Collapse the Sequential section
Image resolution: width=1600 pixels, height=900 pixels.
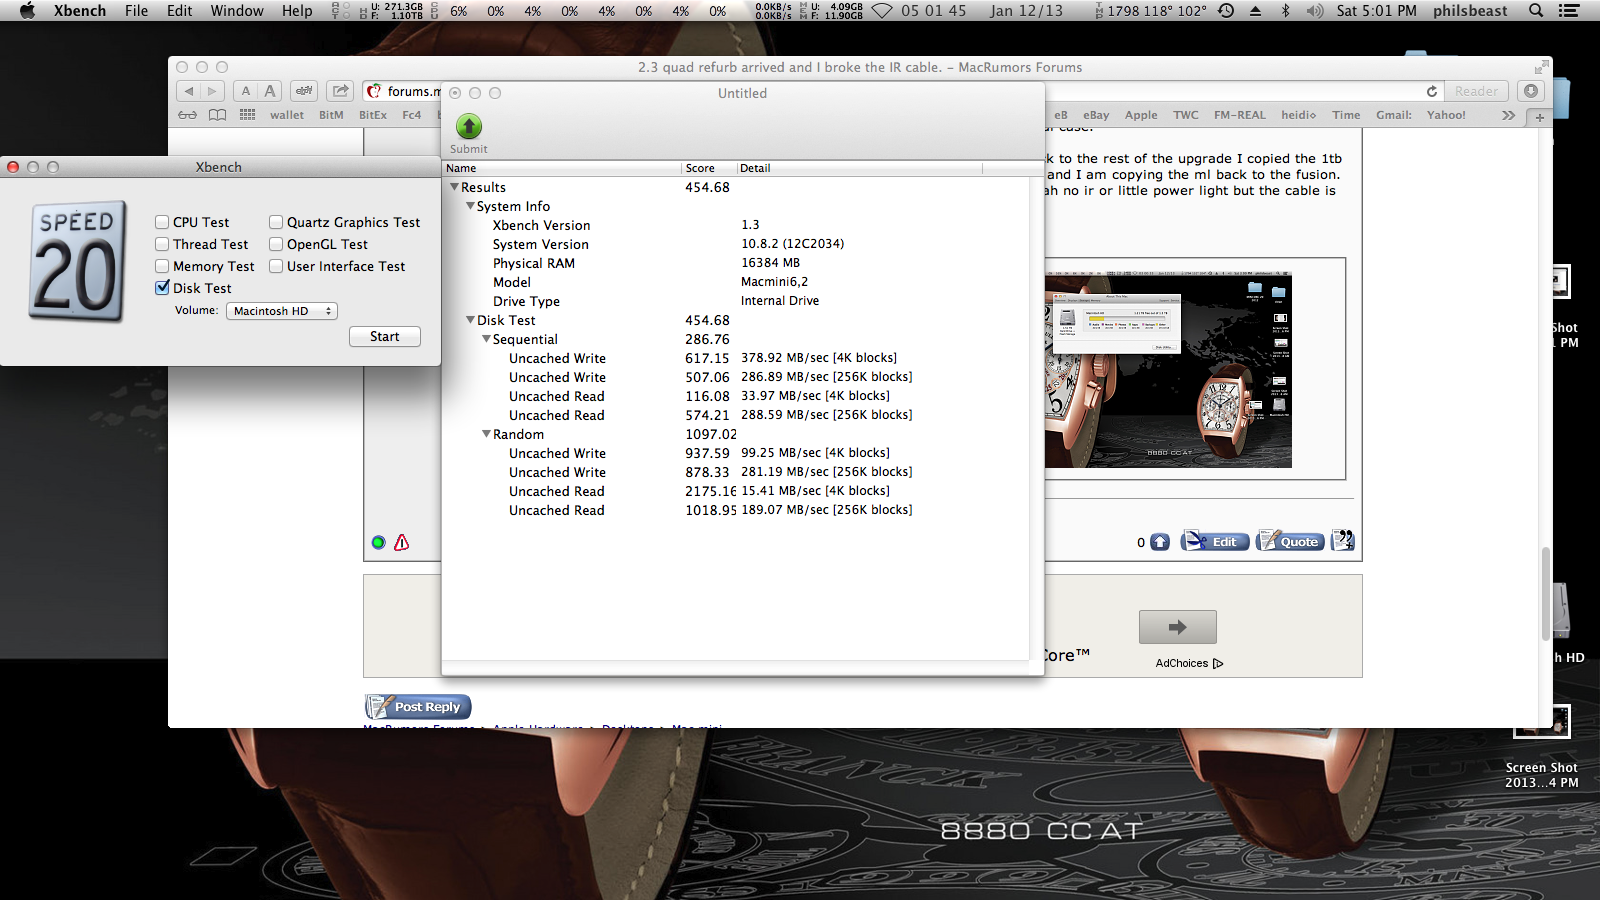486,339
